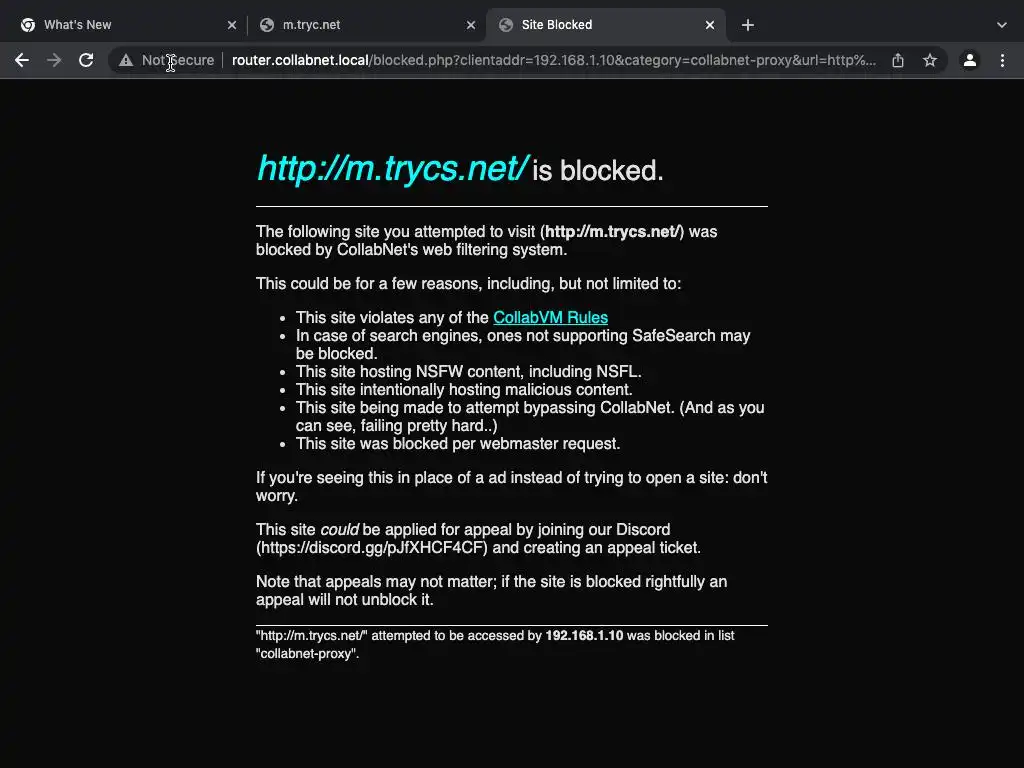The width and height of the screenshot is (1024, 768).
Task: Click the "is blocked." heading text
Action: (x=598, y=171)
